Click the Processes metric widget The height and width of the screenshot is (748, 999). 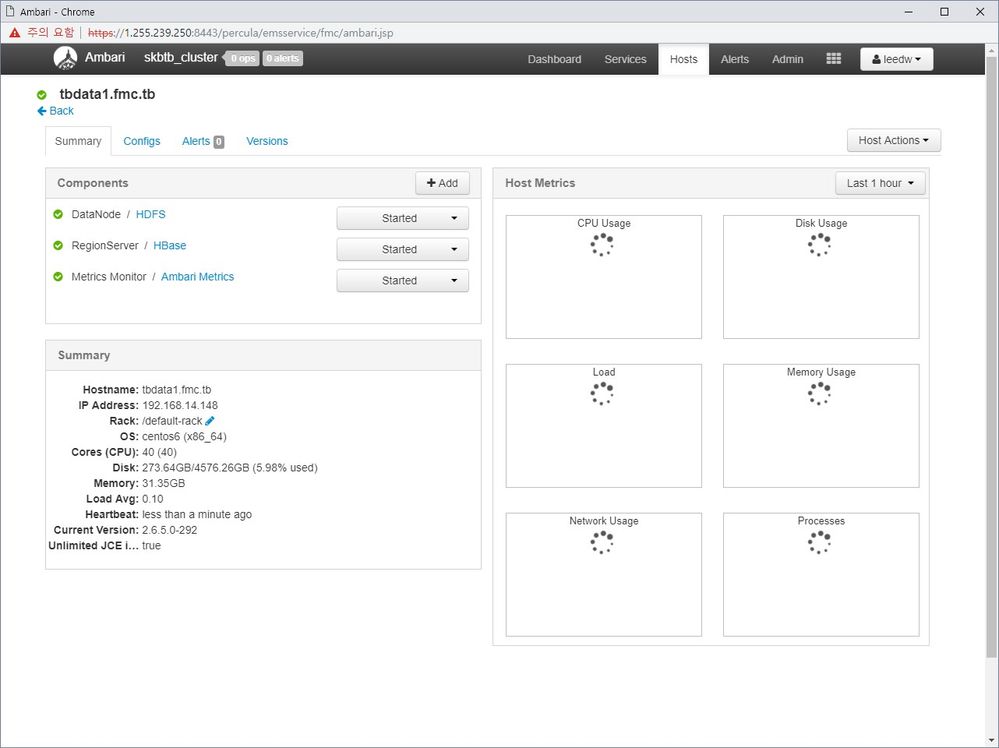[821, 574]
